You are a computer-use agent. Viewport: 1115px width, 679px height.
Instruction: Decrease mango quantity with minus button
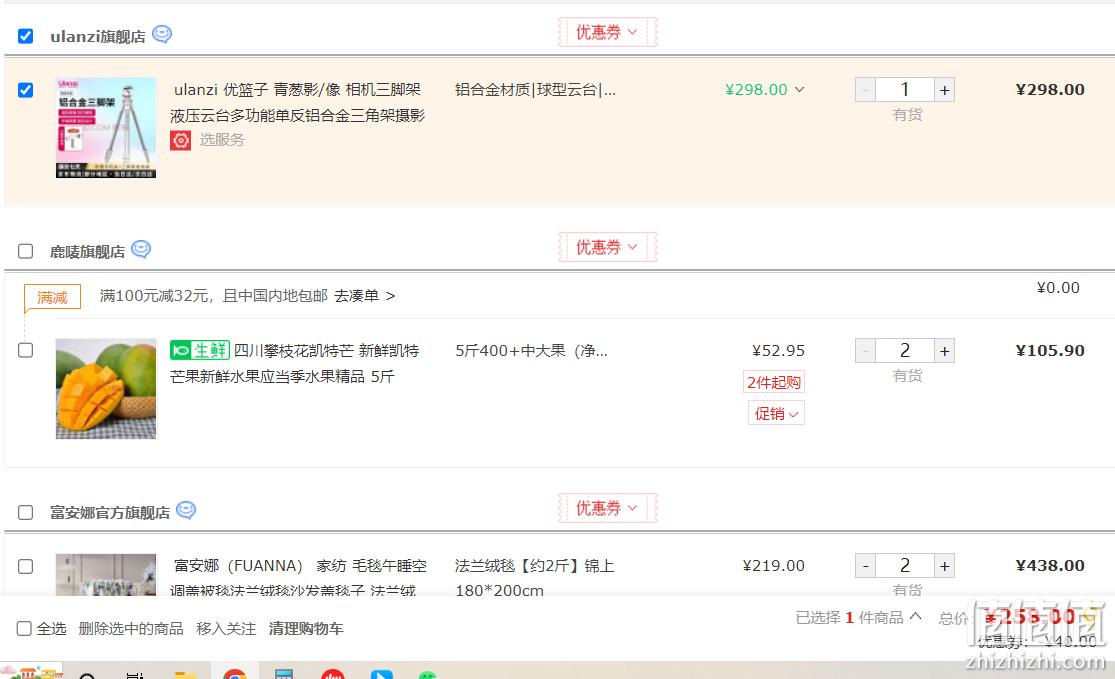[x=865, y=351]
